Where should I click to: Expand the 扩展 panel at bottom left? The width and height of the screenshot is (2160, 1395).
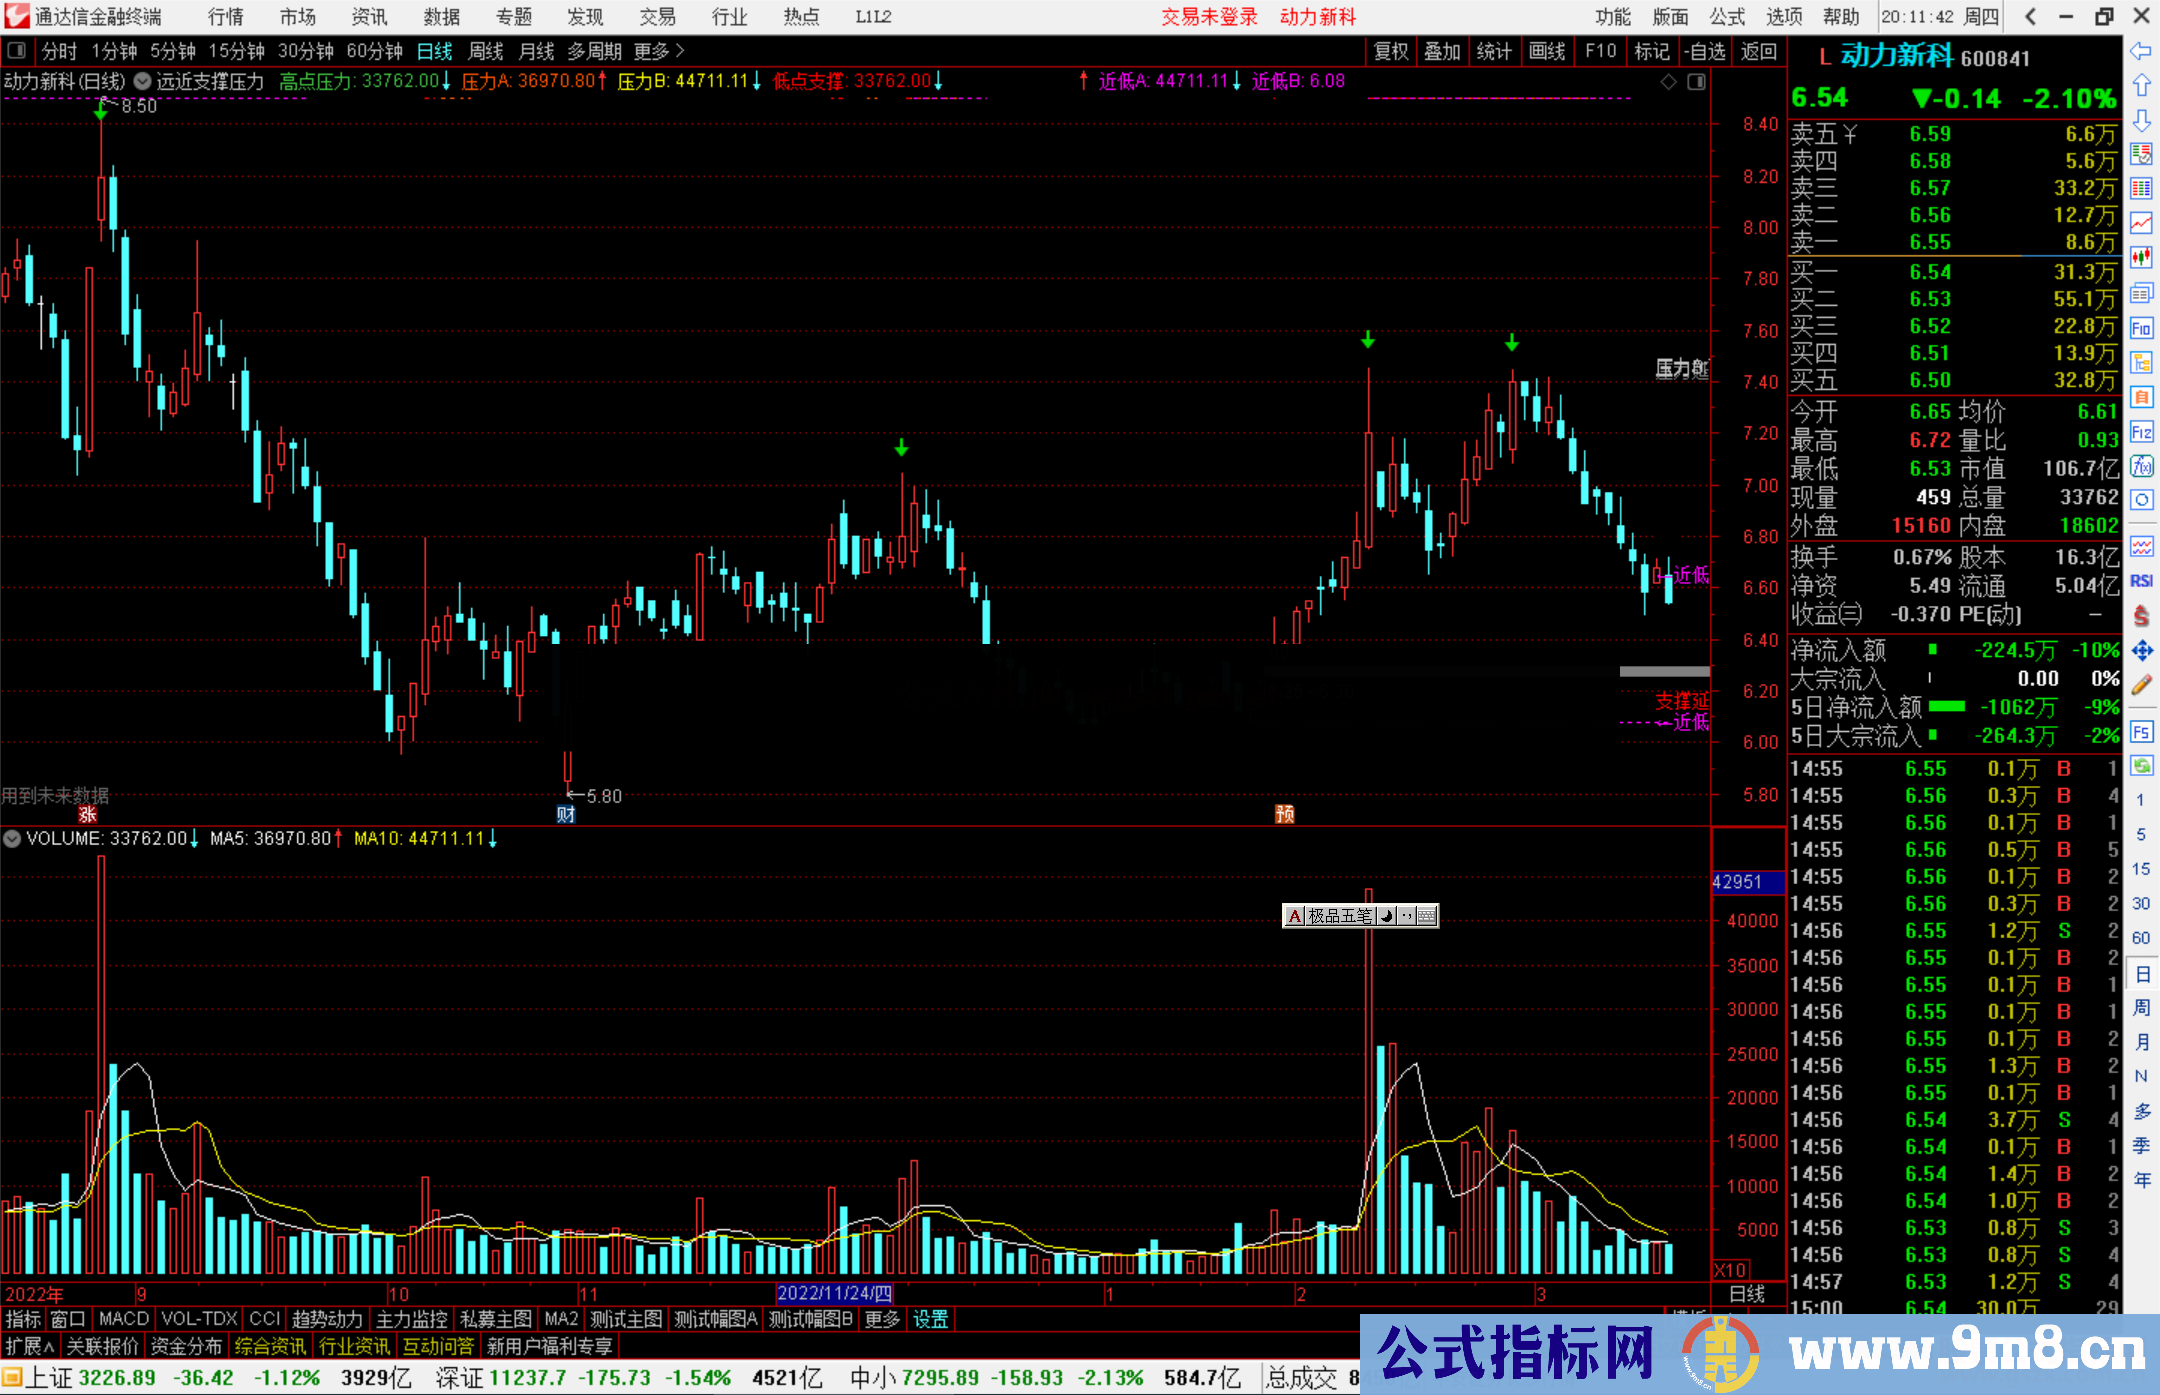coord(29,1346)
